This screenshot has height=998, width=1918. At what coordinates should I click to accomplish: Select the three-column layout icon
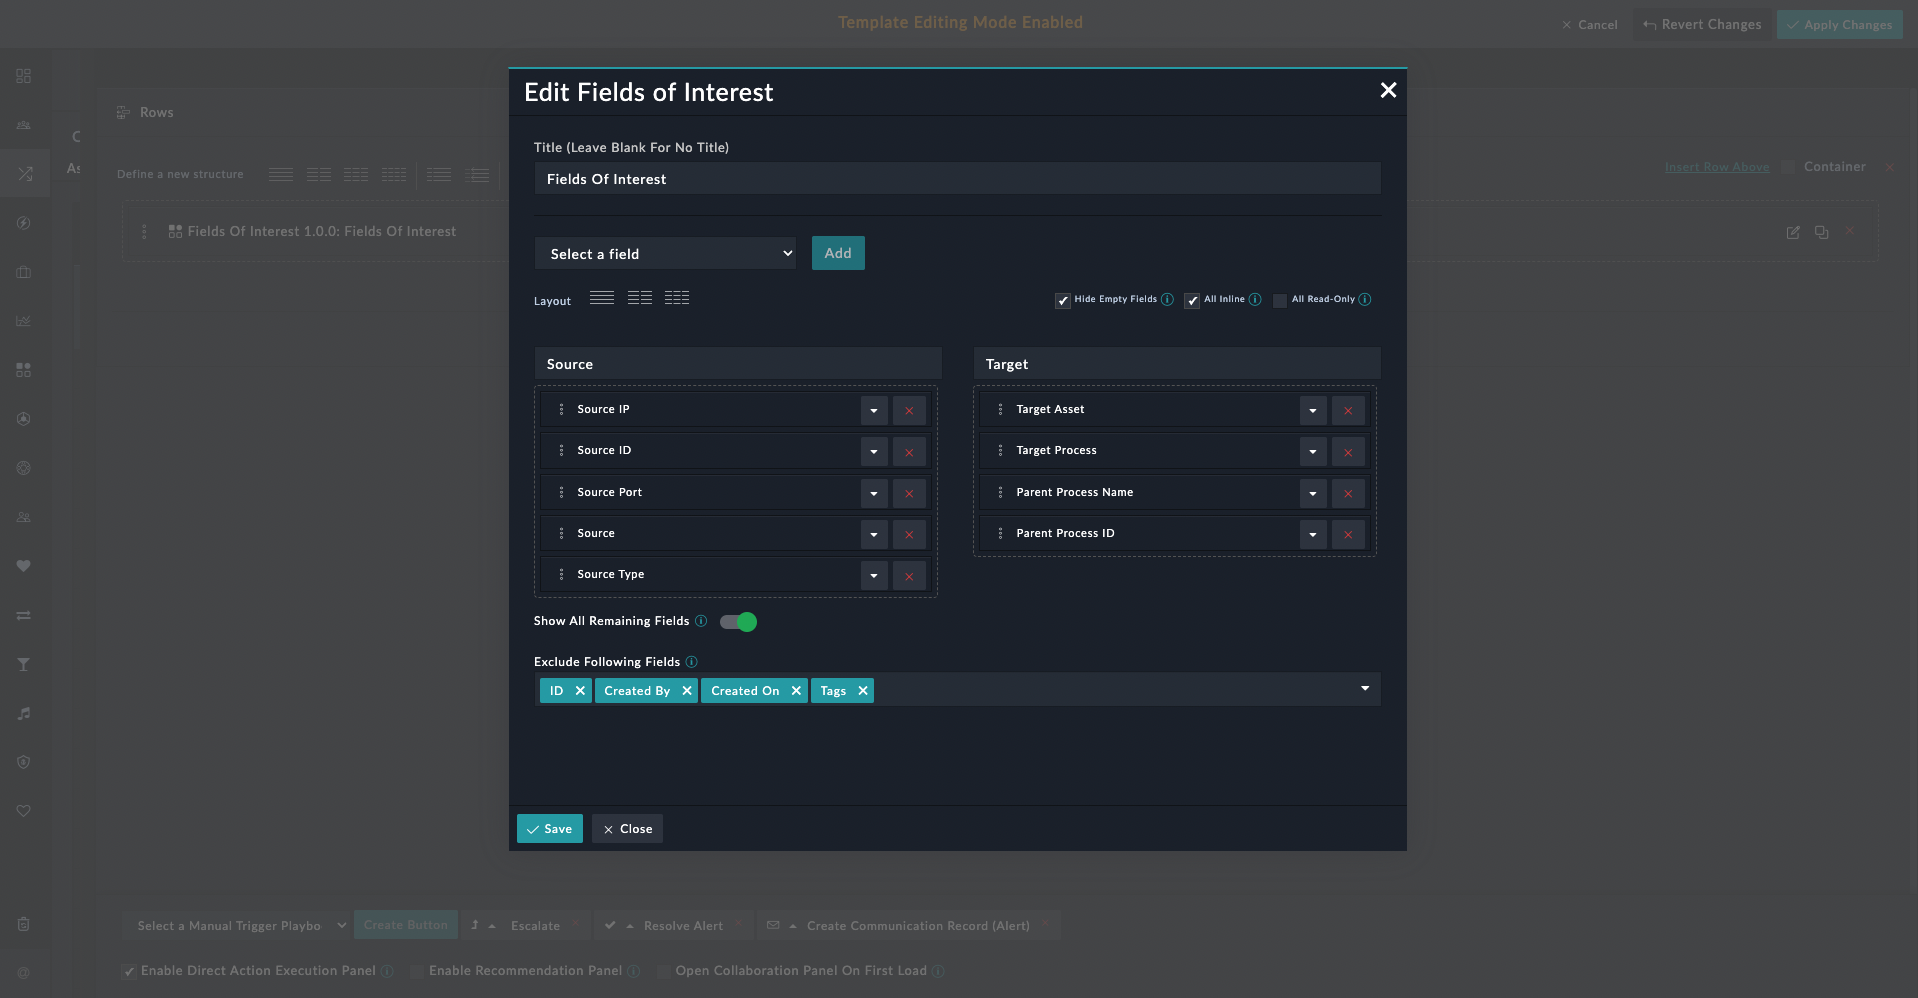click(x=677, y=298)
